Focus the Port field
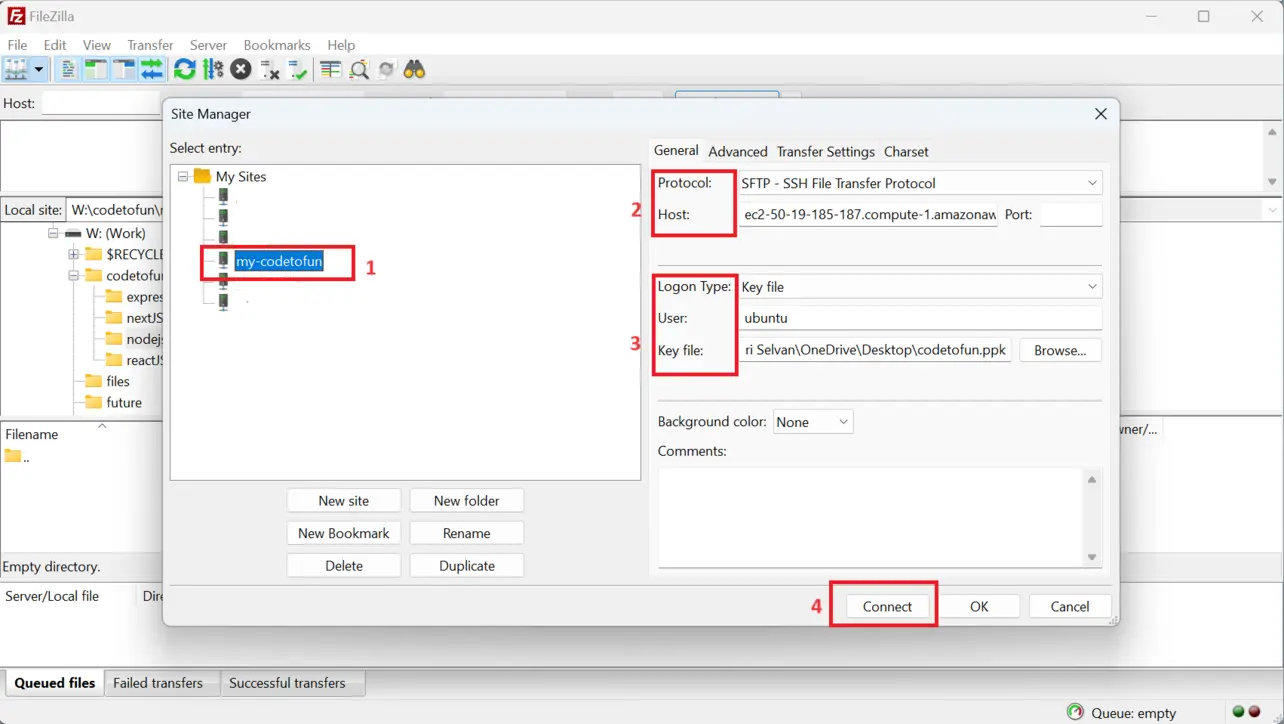1284x724 pixels. click(x=1071, y=214)
